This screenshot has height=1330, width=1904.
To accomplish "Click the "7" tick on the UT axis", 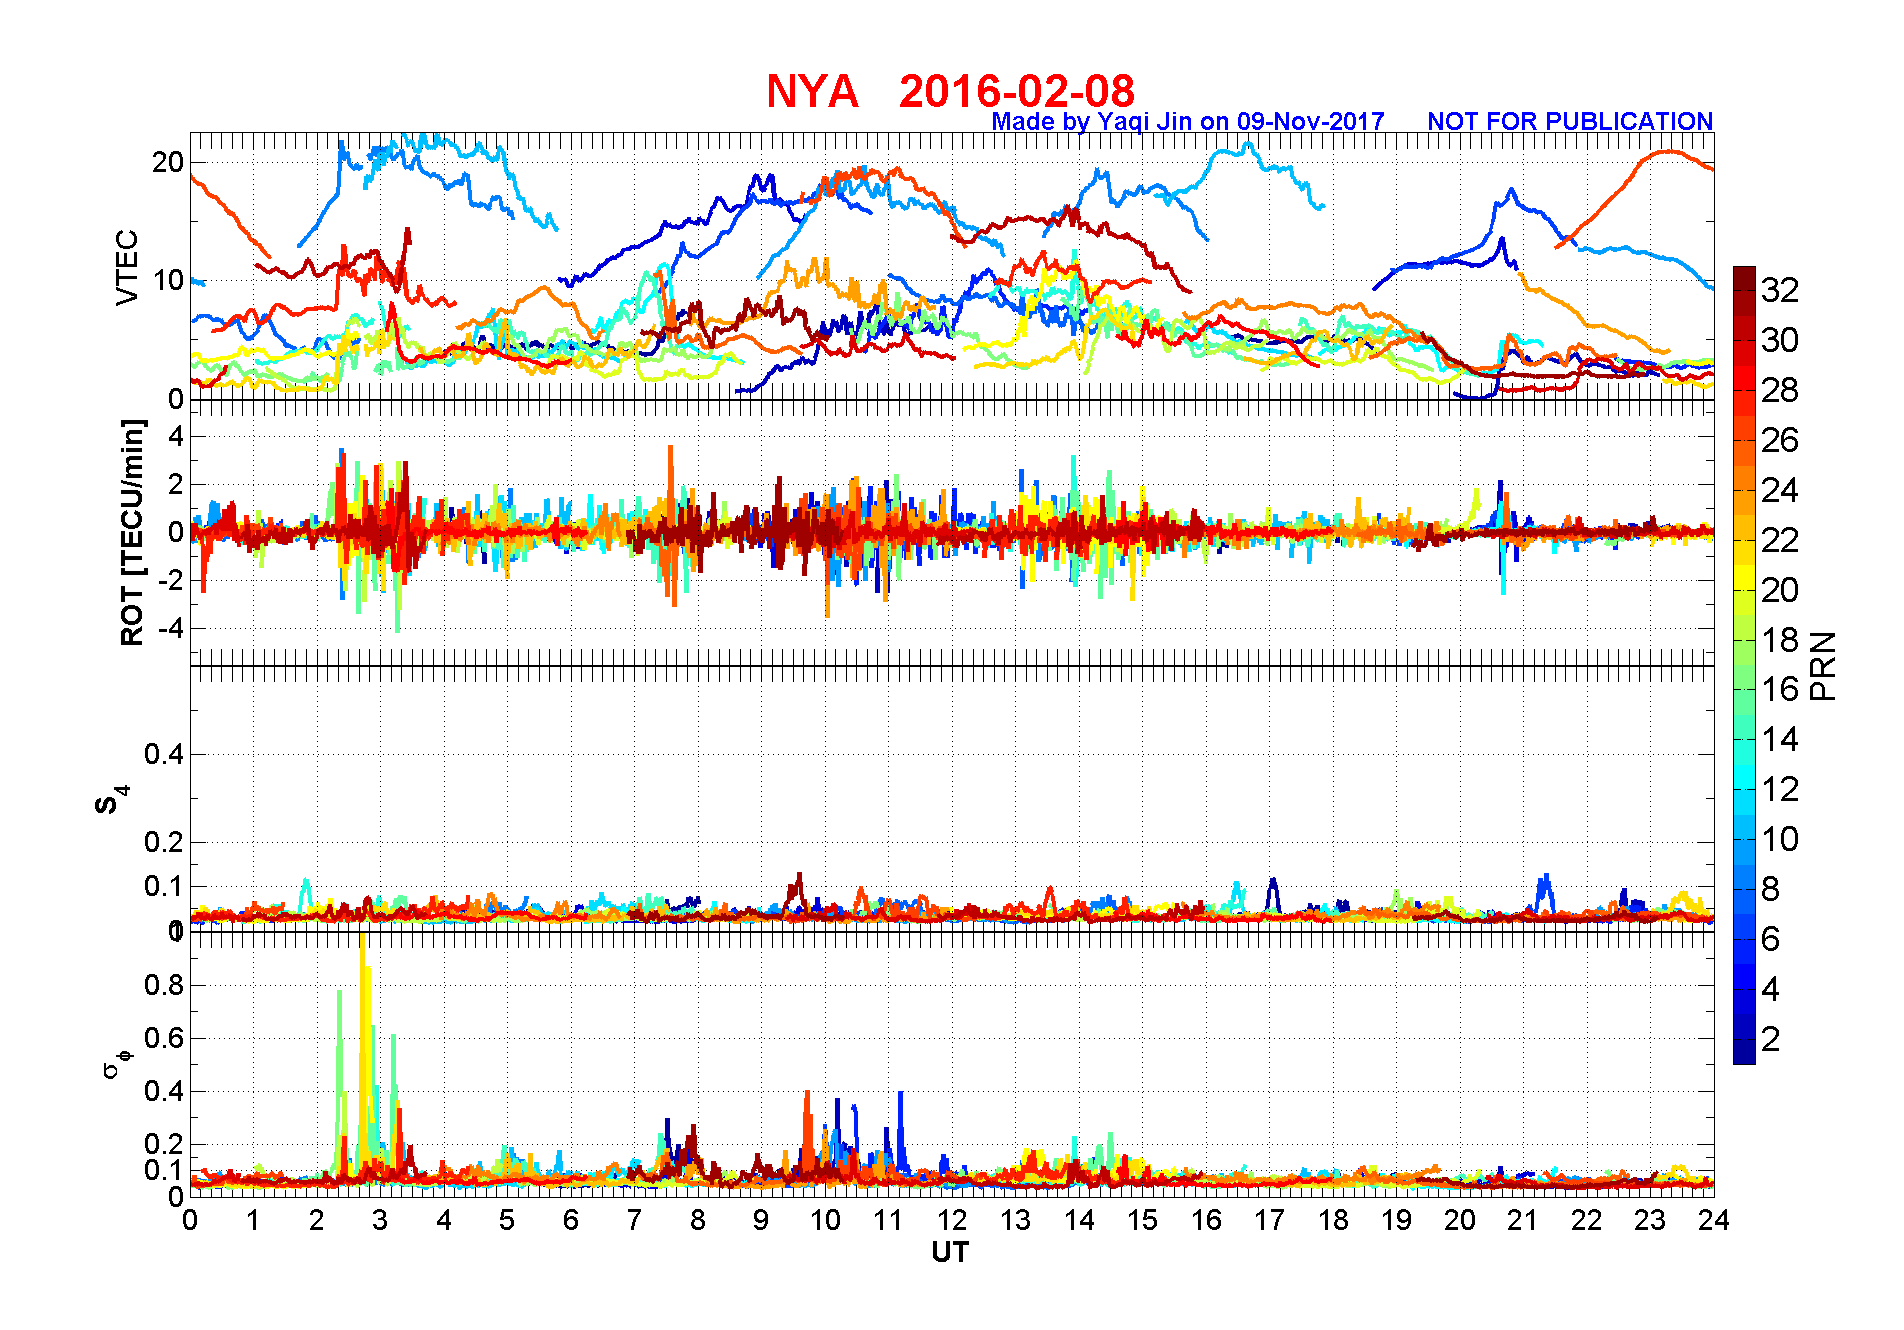I will click(x=634, y=1220).
